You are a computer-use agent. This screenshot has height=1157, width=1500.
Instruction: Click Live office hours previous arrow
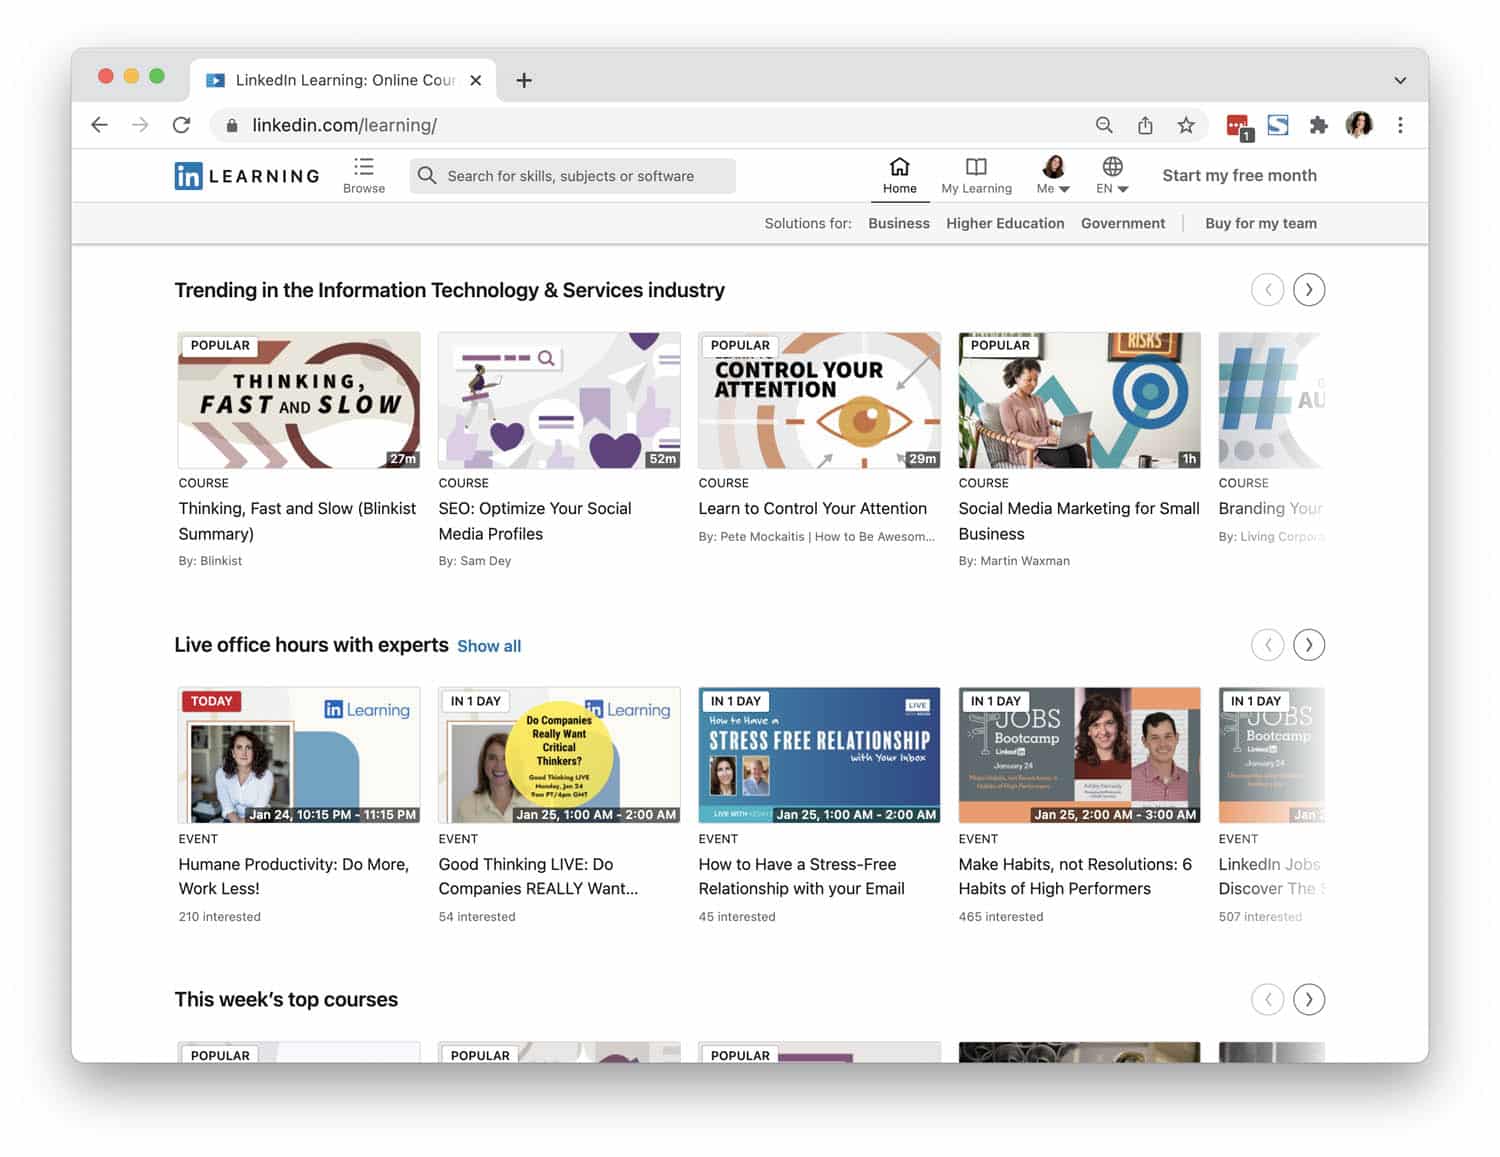(1268, 645)
